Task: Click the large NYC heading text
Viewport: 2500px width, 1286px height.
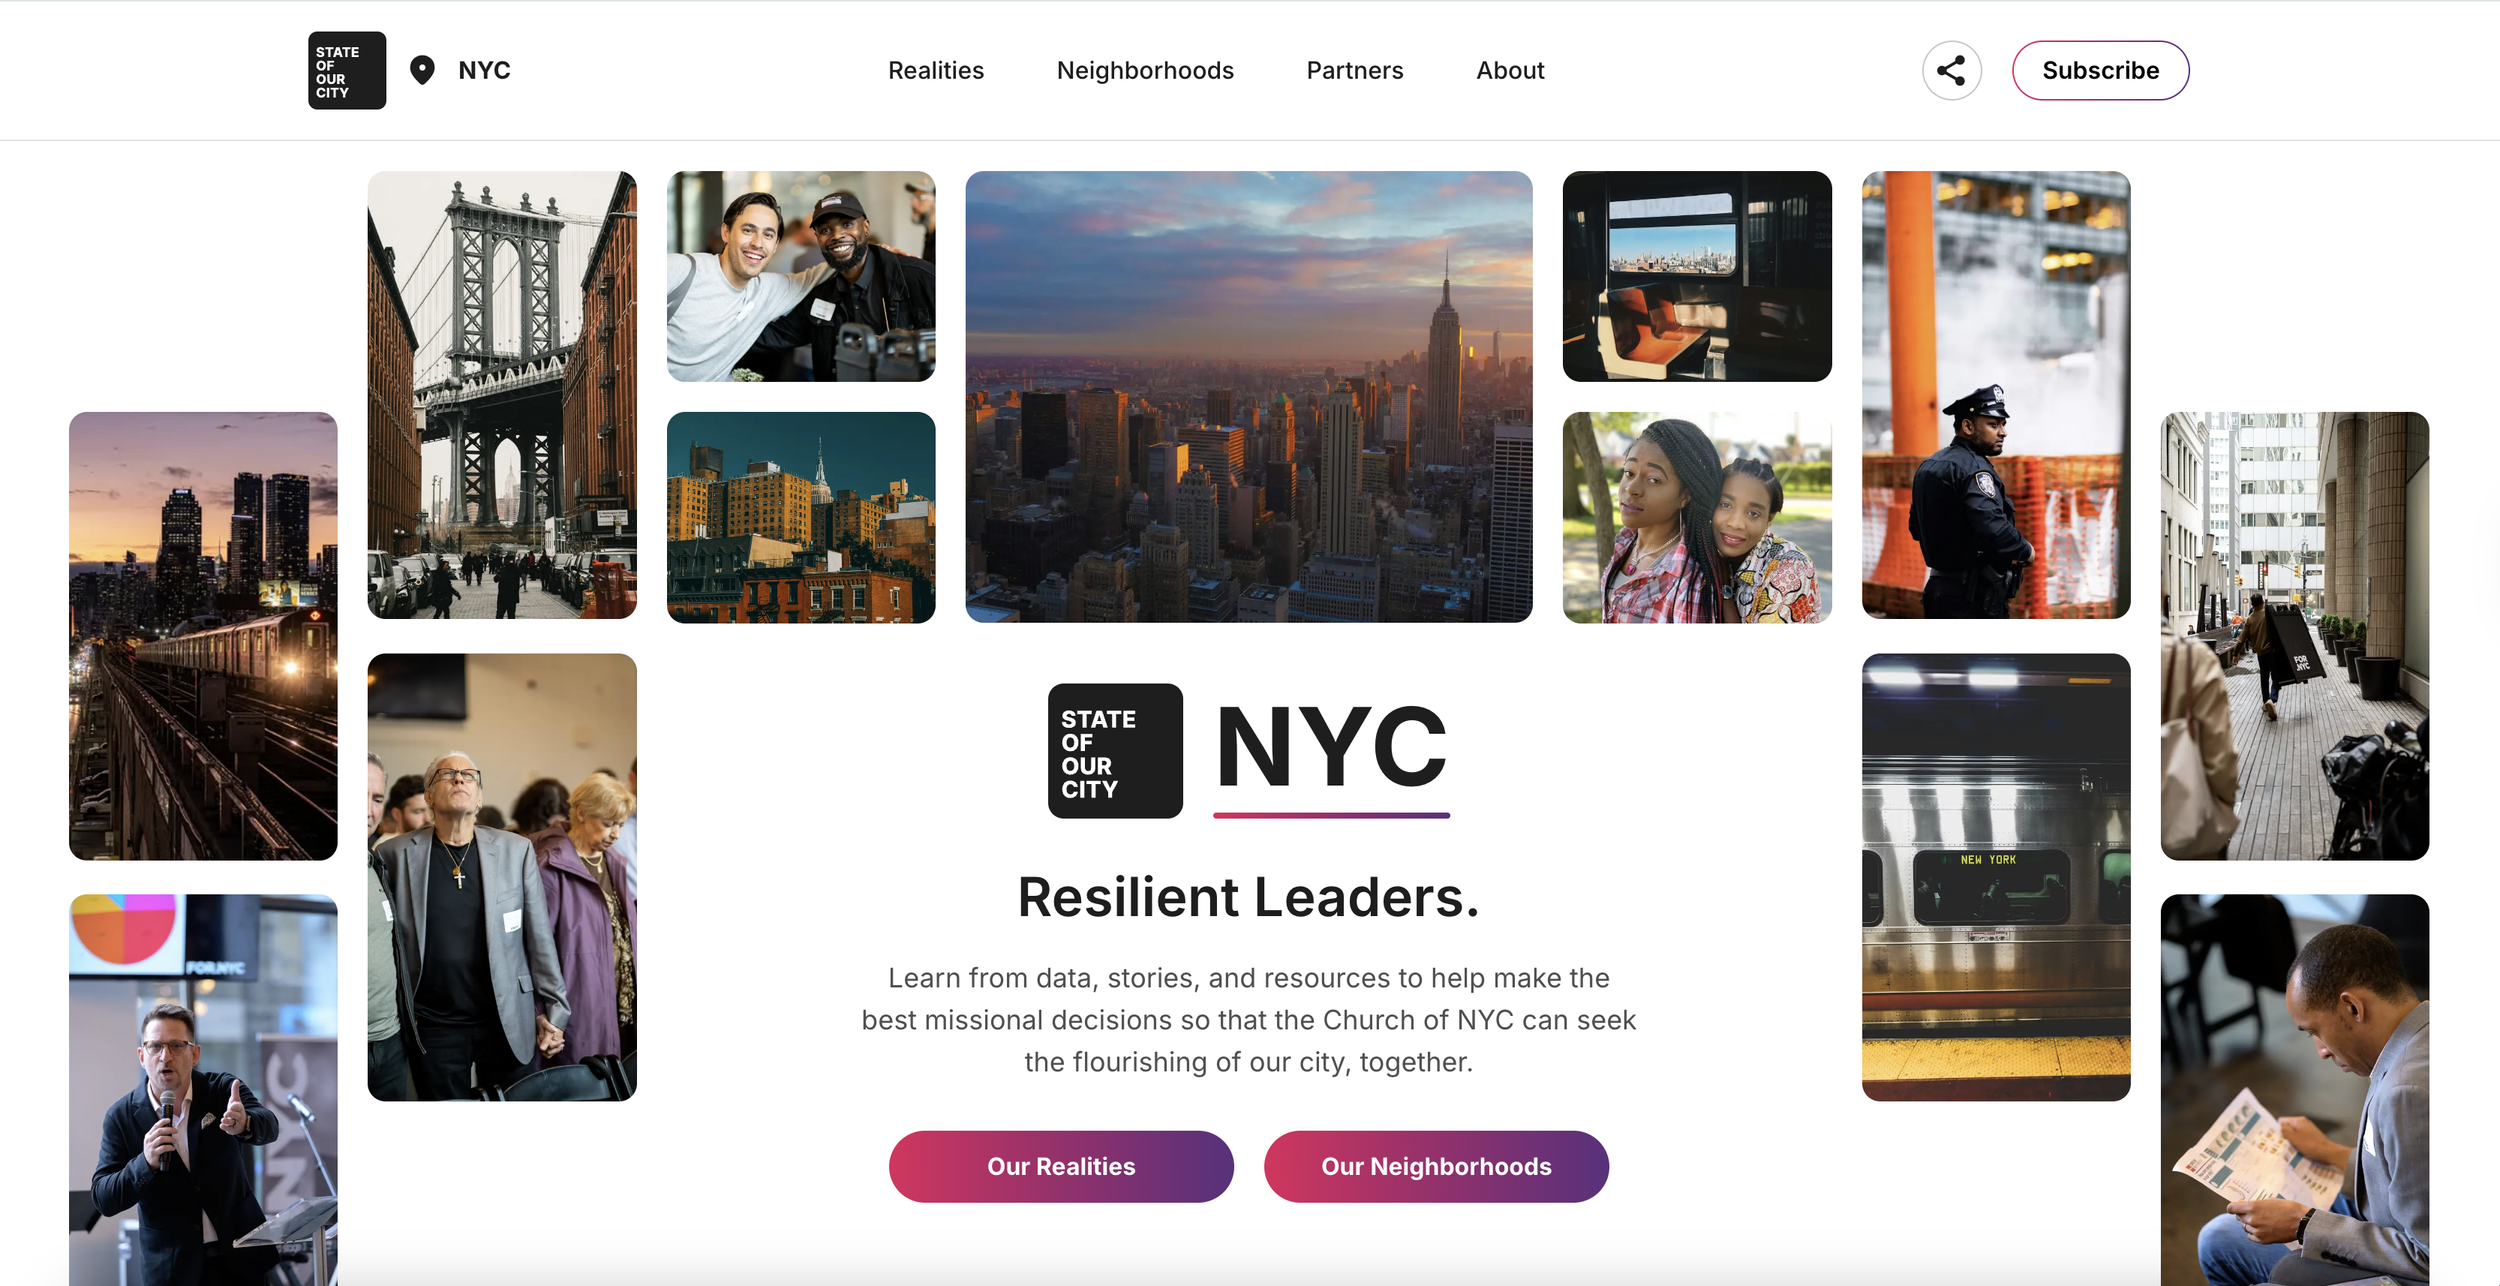Action: (1331, 746)
